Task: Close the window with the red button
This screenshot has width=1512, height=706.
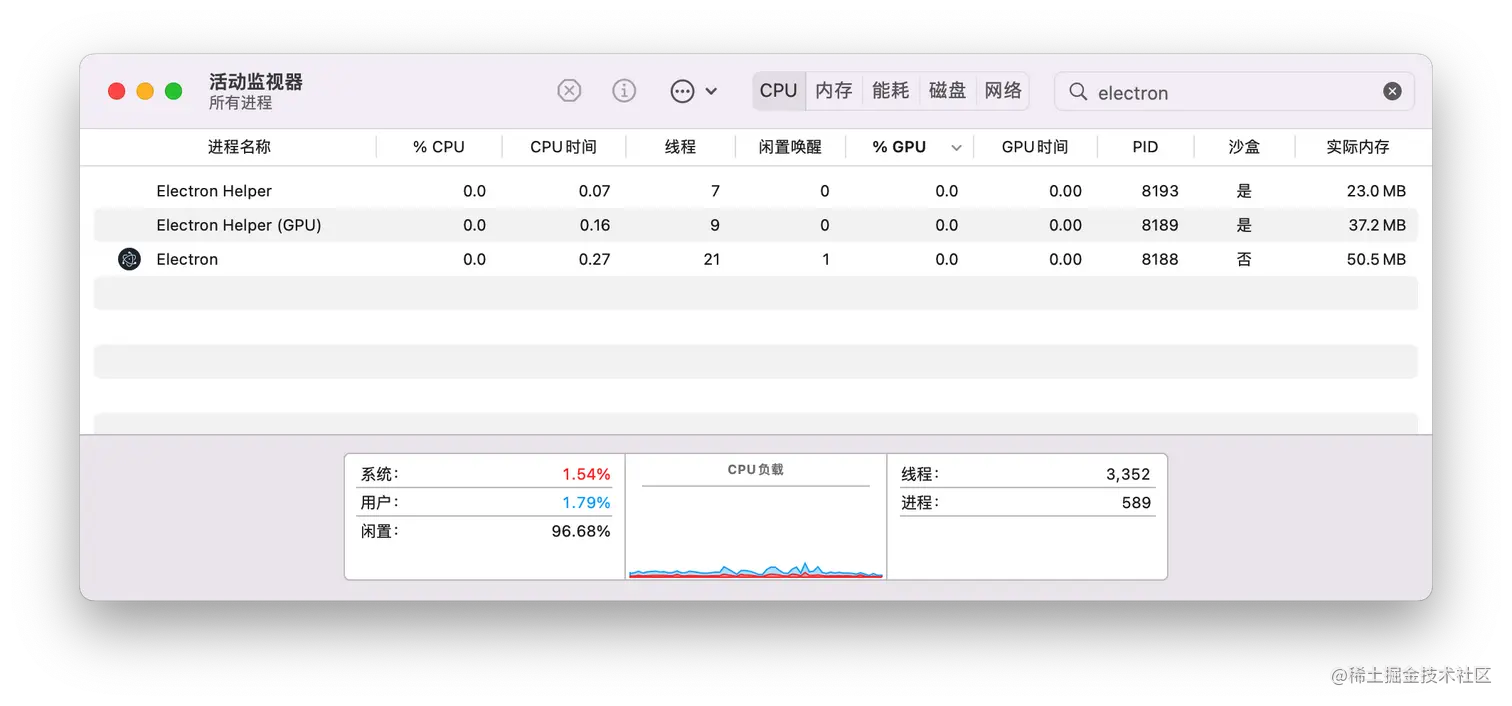Action: tap(117, 91)
